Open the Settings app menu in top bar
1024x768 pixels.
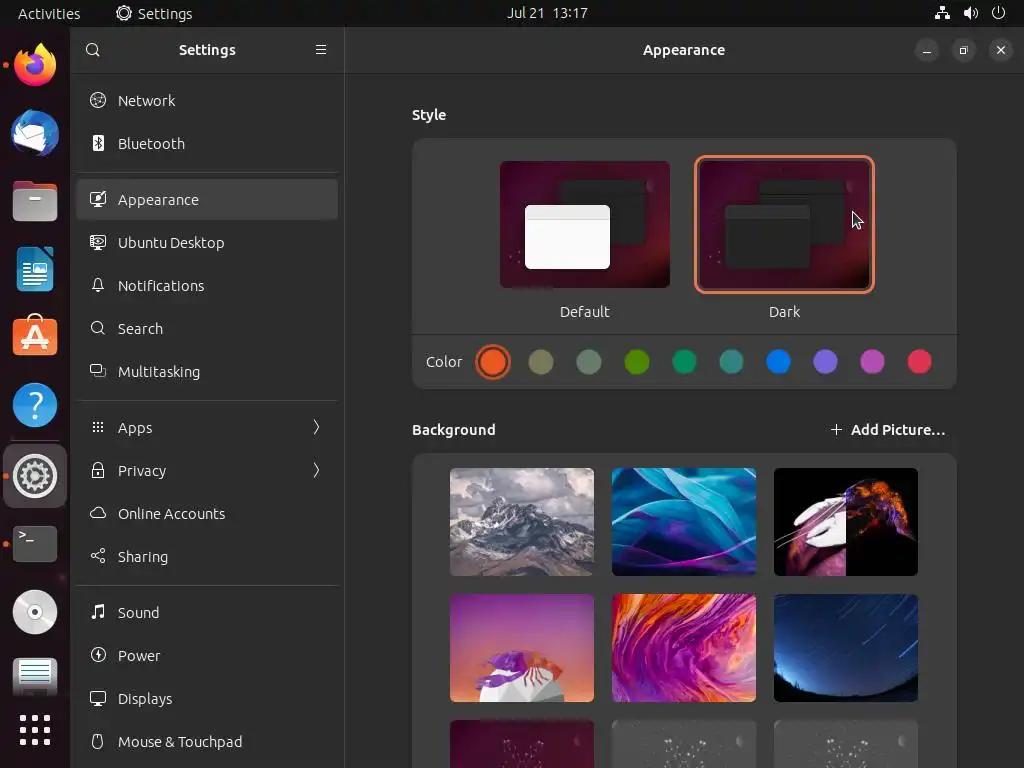pos(154,13)
